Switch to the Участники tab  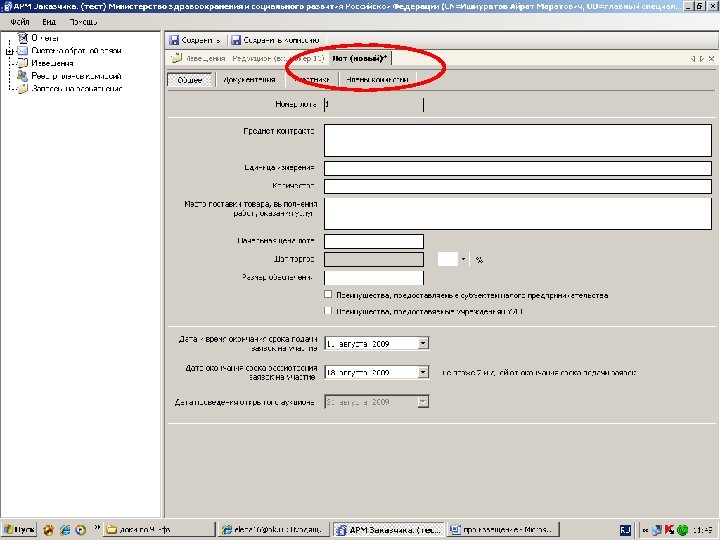pos(312,79)
